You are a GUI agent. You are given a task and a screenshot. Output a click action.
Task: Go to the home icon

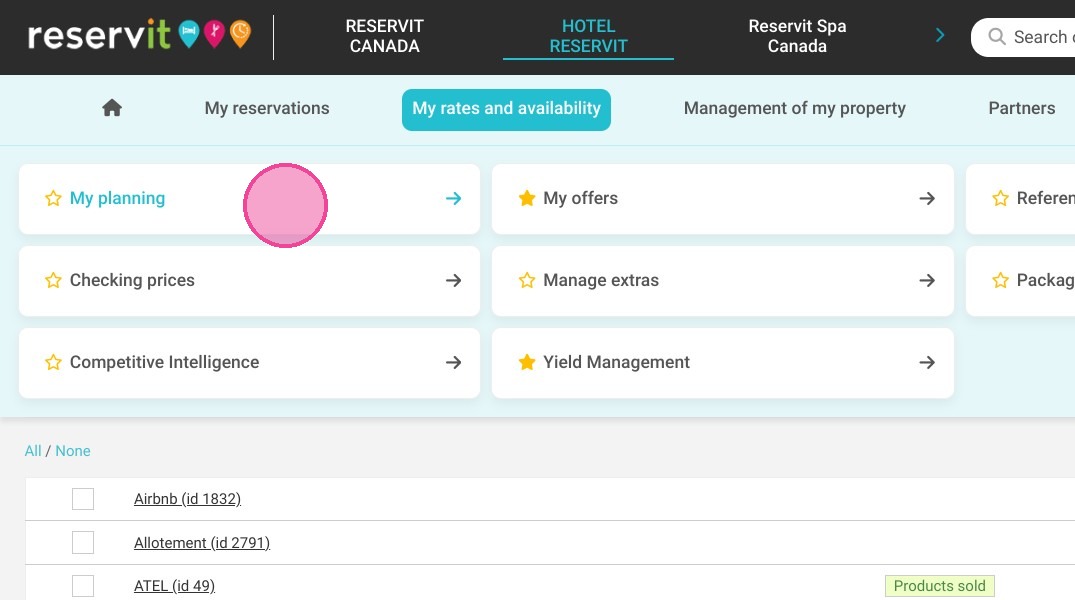pos(112,108)
